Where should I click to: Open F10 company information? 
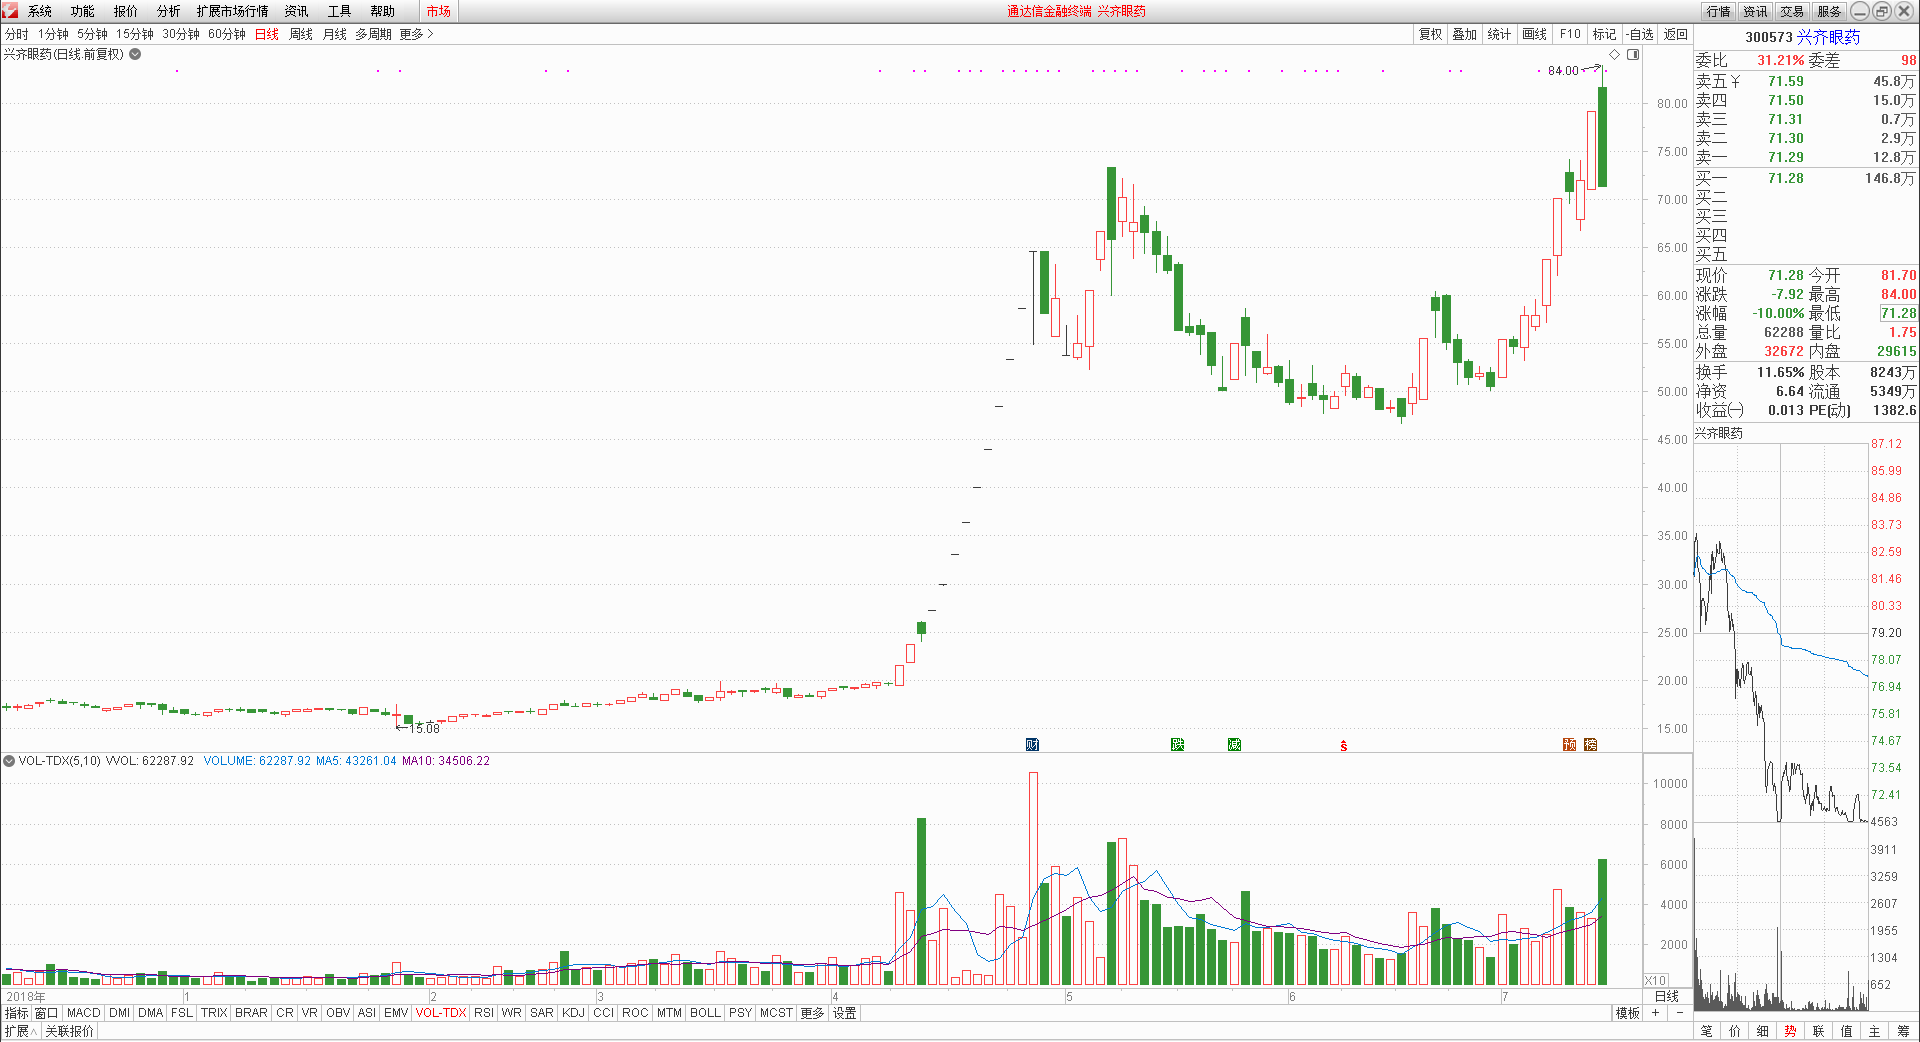(1570, 34)
